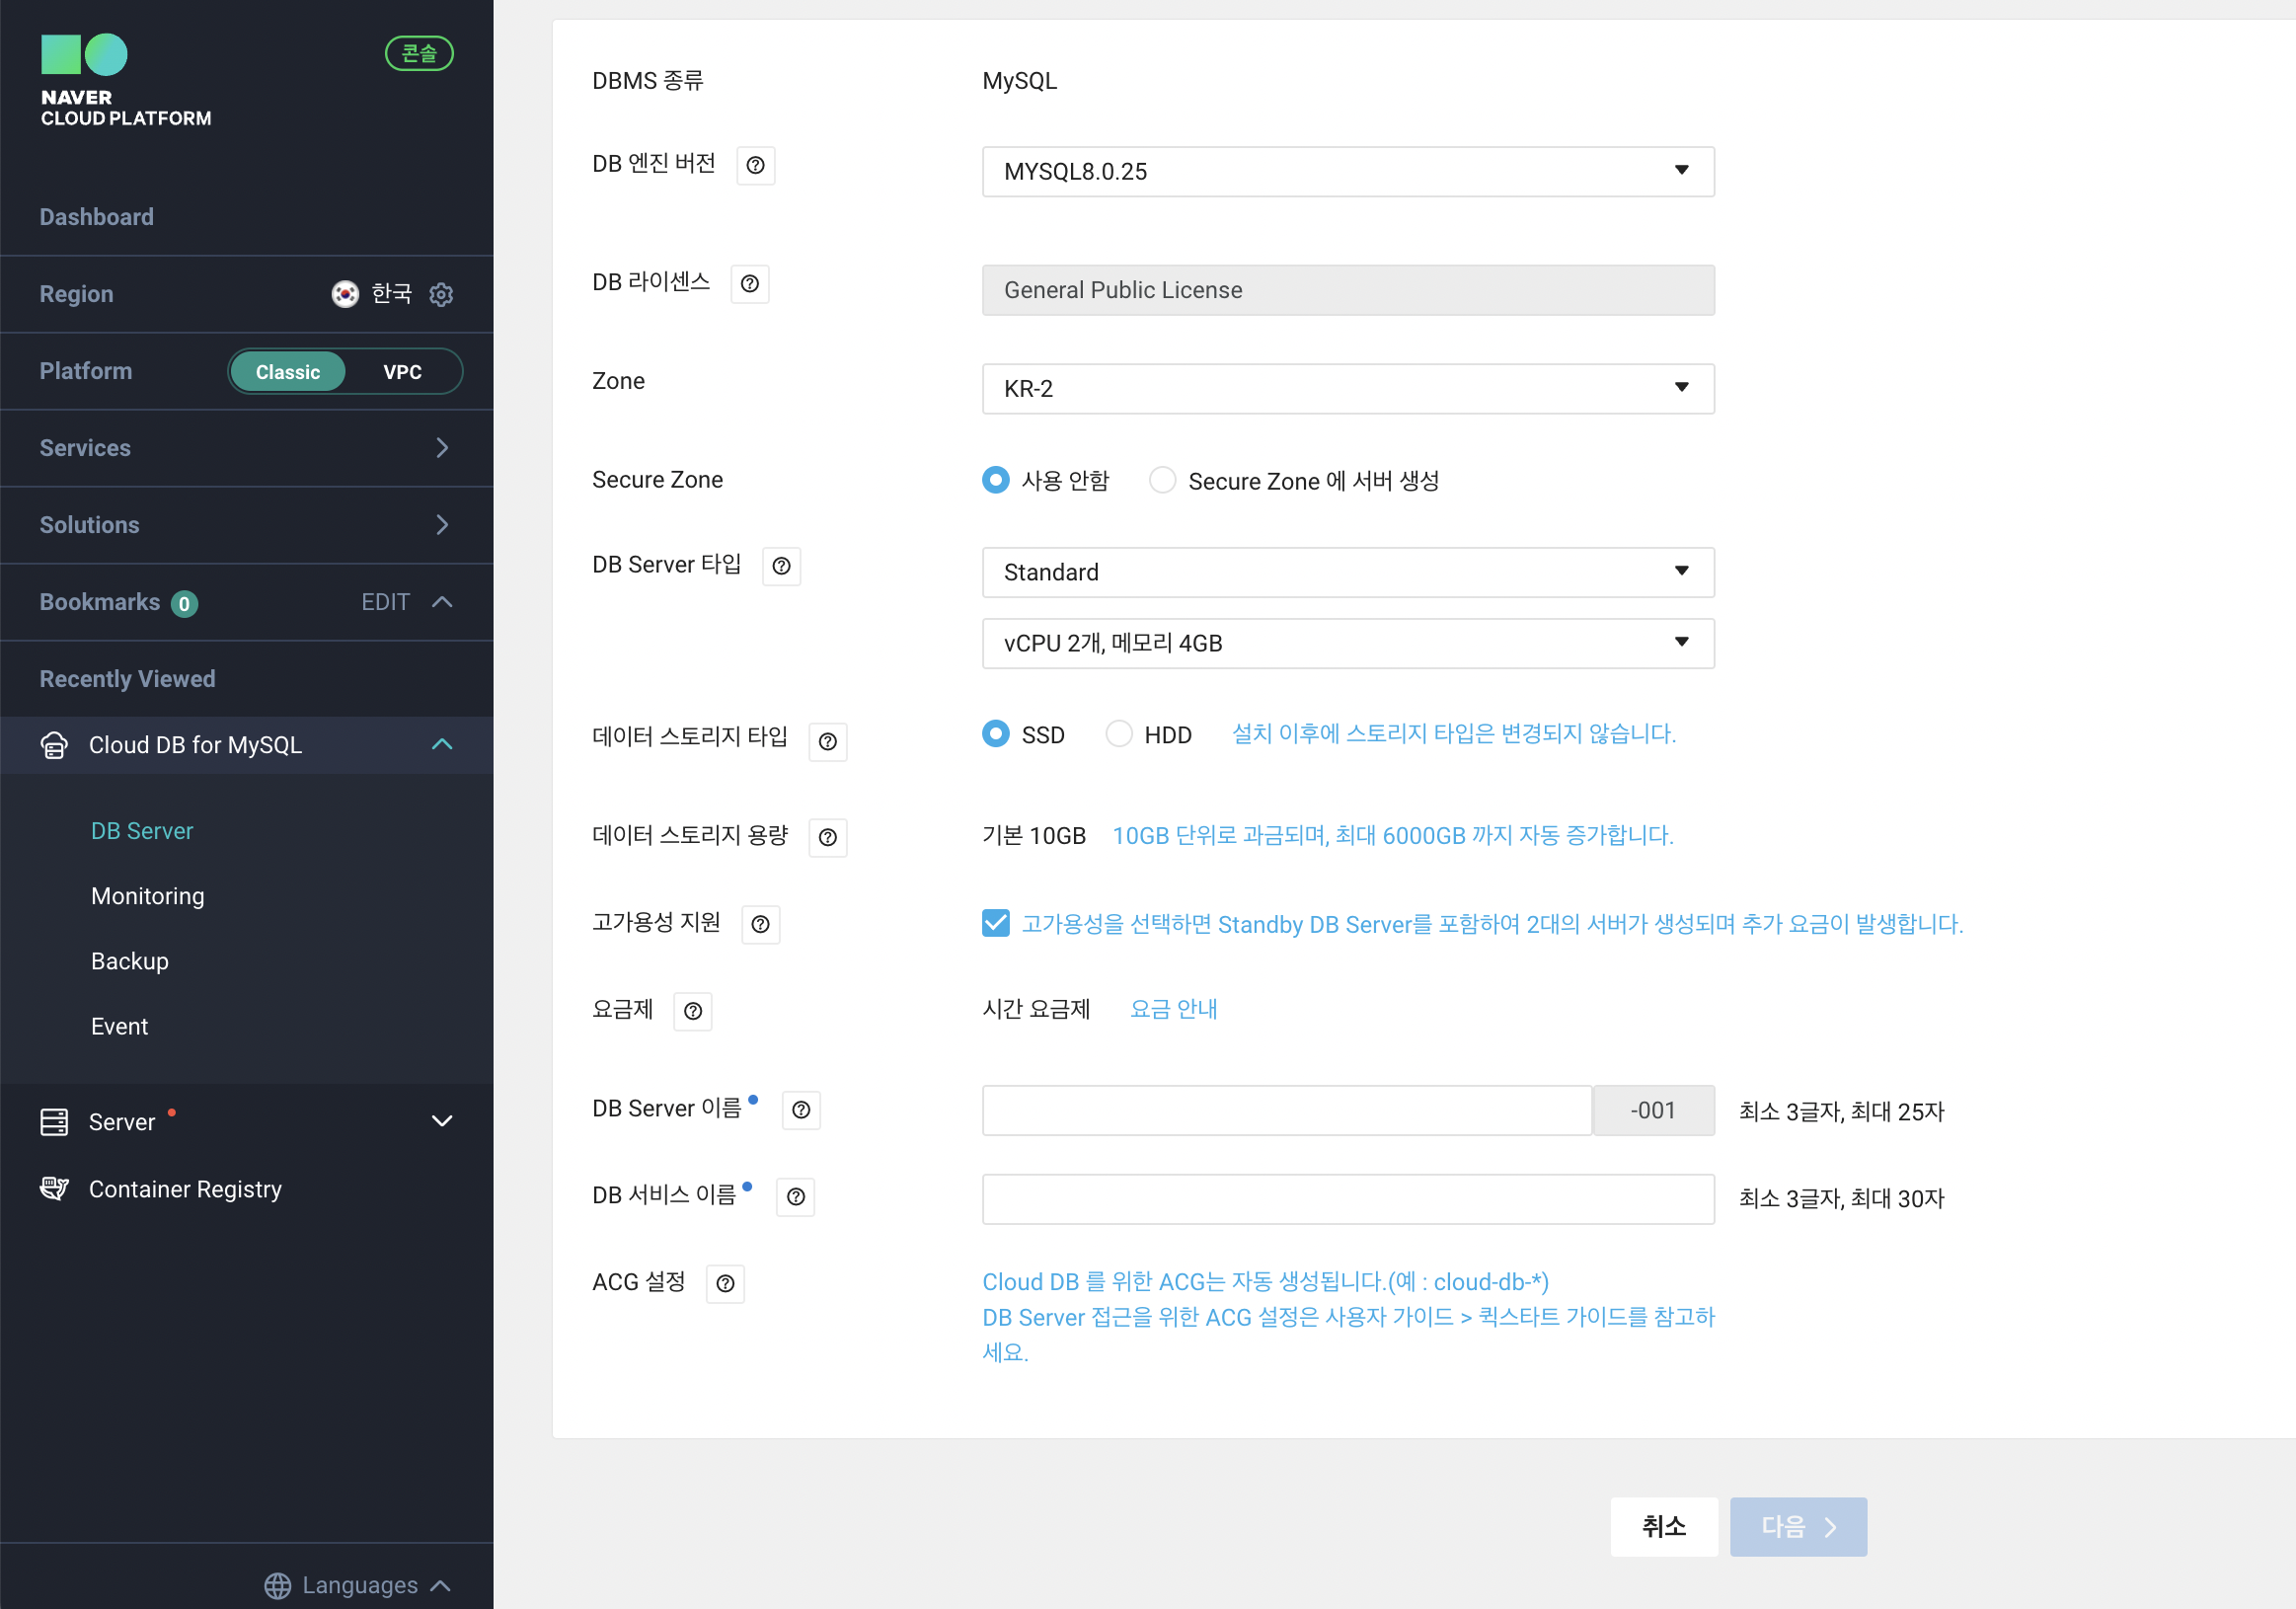This screenshot has width=2296, height=1609.
Task: Click the MySQL DBMS type value
Action: [1019, 81]
